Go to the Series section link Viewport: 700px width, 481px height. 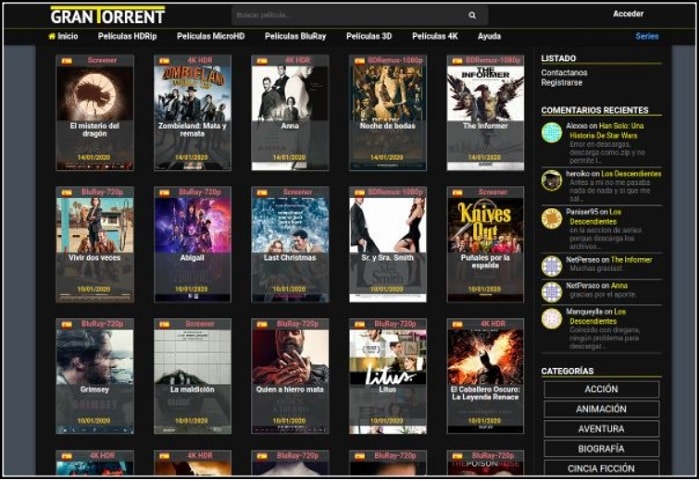647,36
